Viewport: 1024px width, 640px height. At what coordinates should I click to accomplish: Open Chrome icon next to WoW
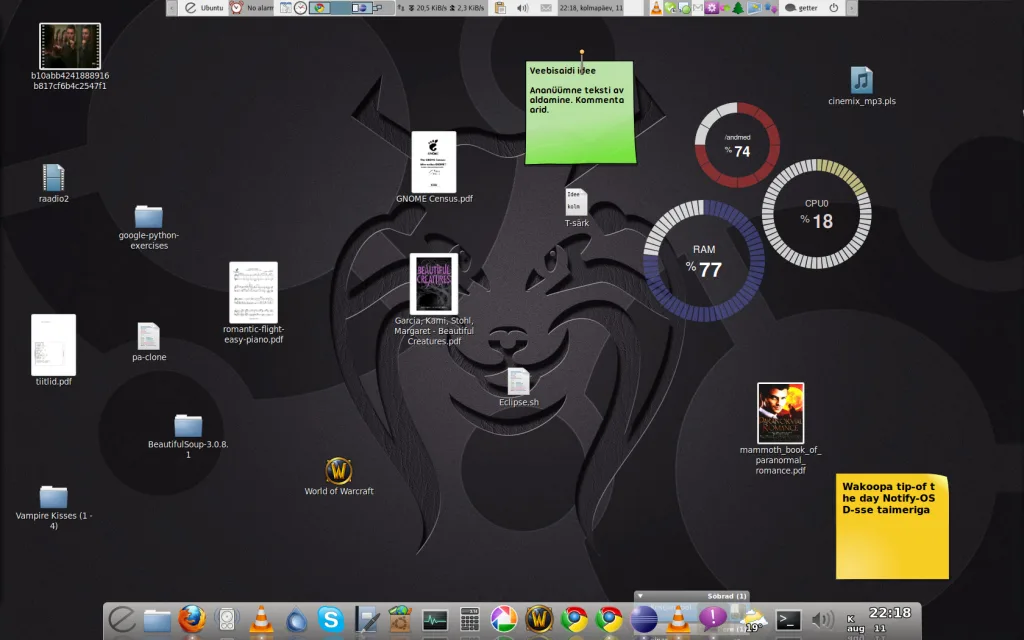(x=574, y=619)
